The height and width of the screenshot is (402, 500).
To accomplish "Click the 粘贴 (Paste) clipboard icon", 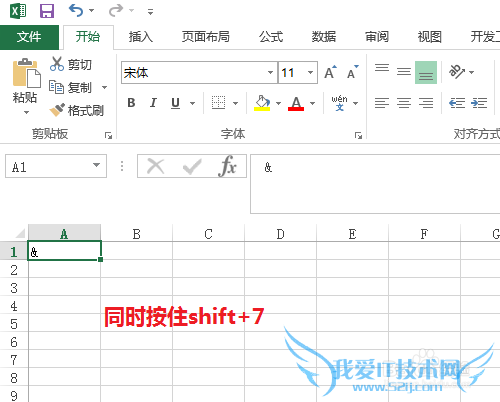I will click(x=26, y=73).
